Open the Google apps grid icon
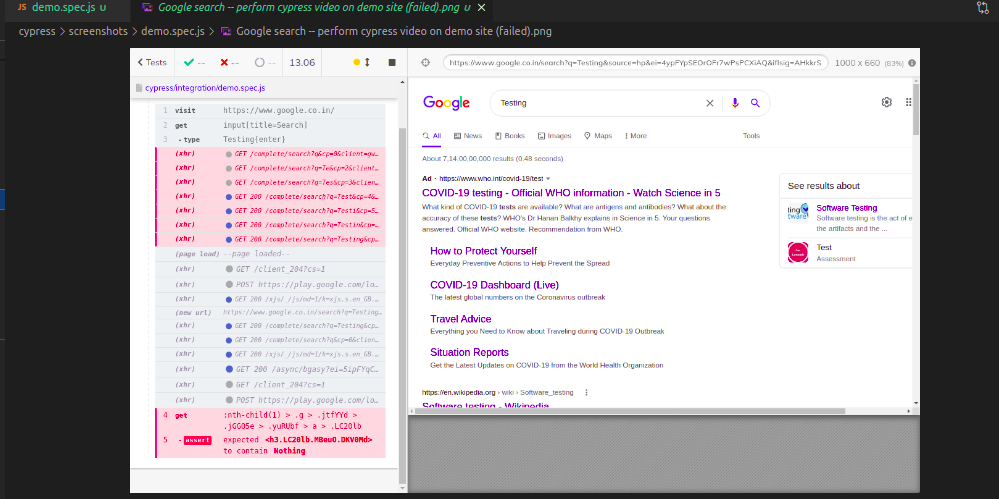The height and width of the screenshot is (499, 999). [x=909, y=103]
